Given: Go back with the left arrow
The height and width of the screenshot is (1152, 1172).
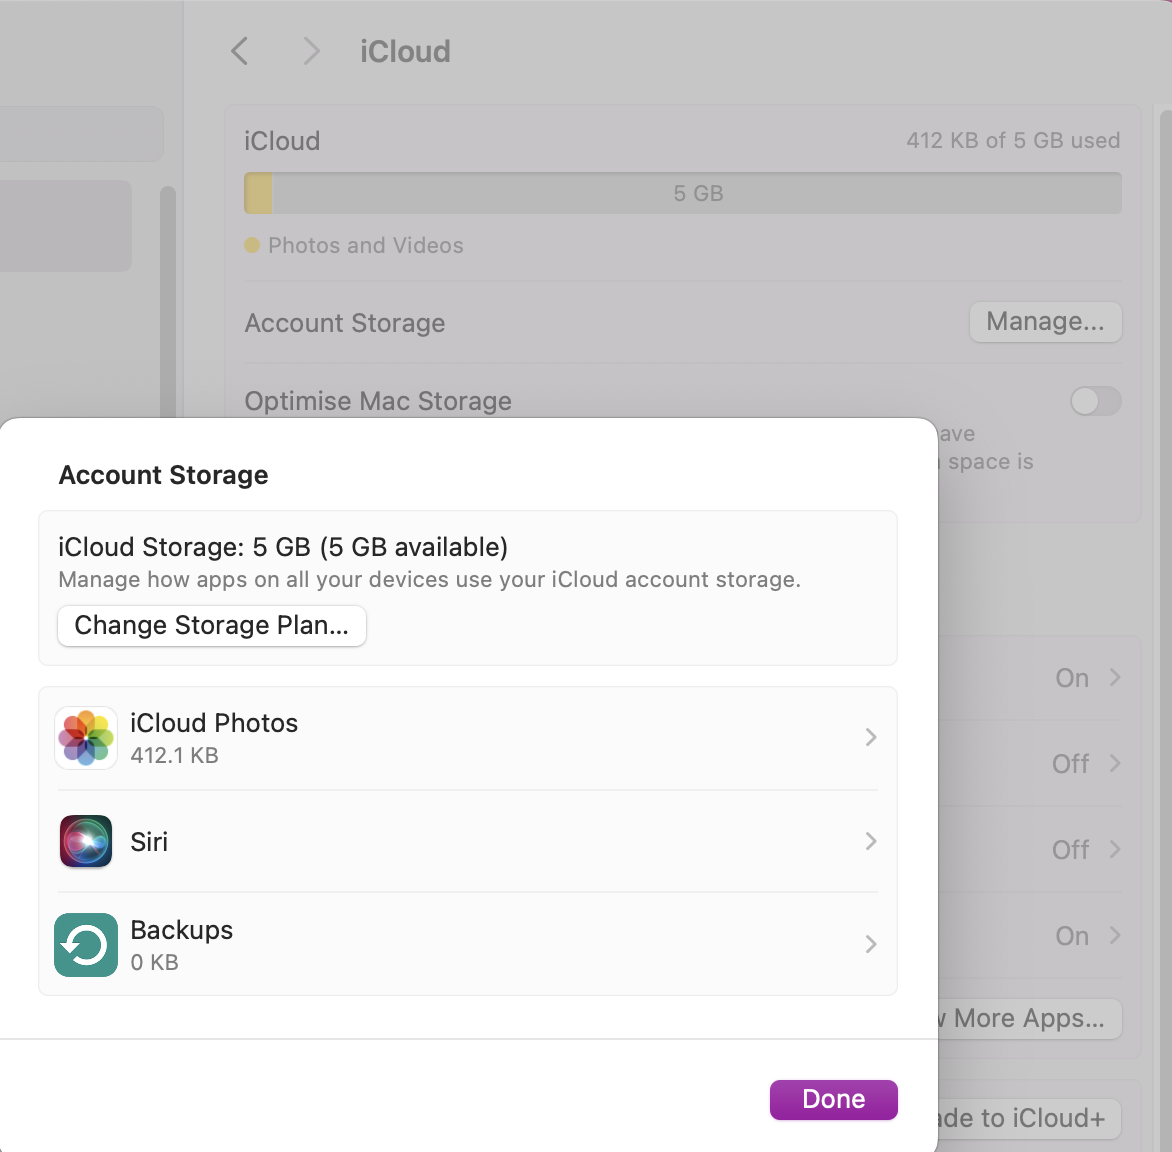Looking at the screenshot, I should pos(239,52).
